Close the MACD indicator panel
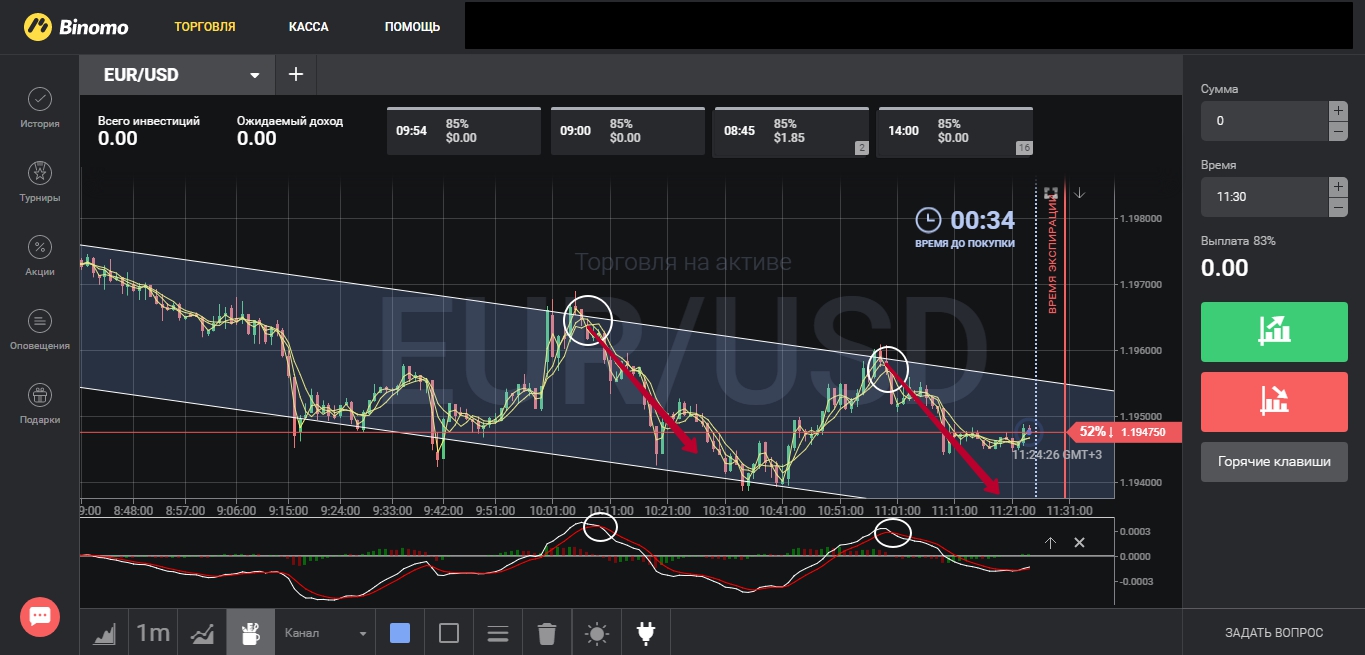Screen dimensions: 1365x655 pos(1079,543)
